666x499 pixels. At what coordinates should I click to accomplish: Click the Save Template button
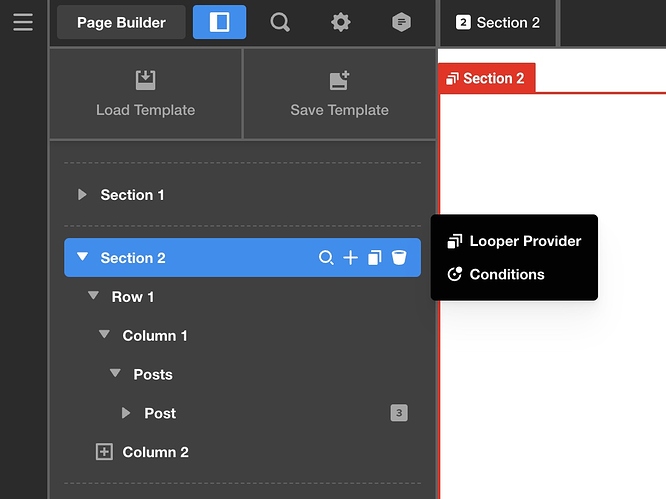click(339, 93)
